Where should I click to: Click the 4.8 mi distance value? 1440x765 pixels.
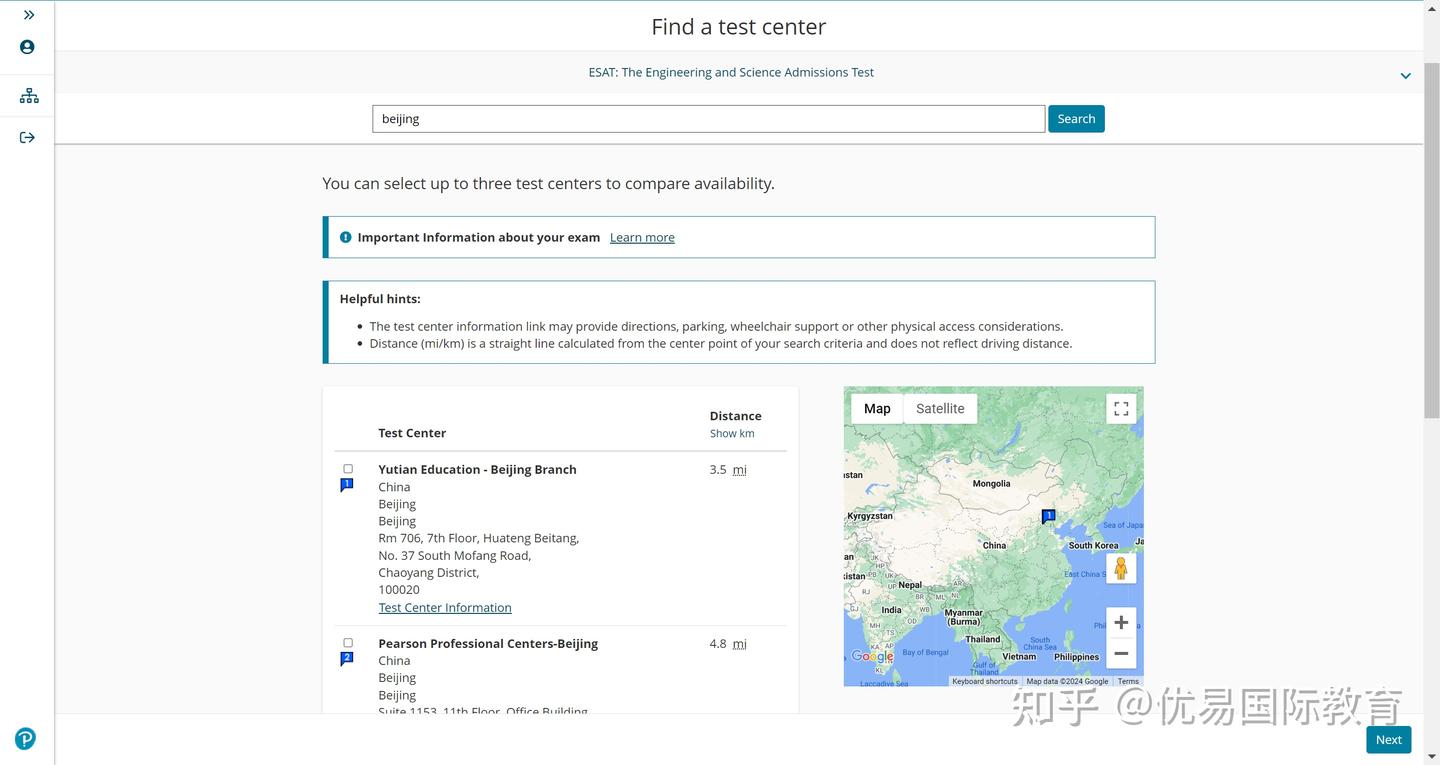(728, 643)
